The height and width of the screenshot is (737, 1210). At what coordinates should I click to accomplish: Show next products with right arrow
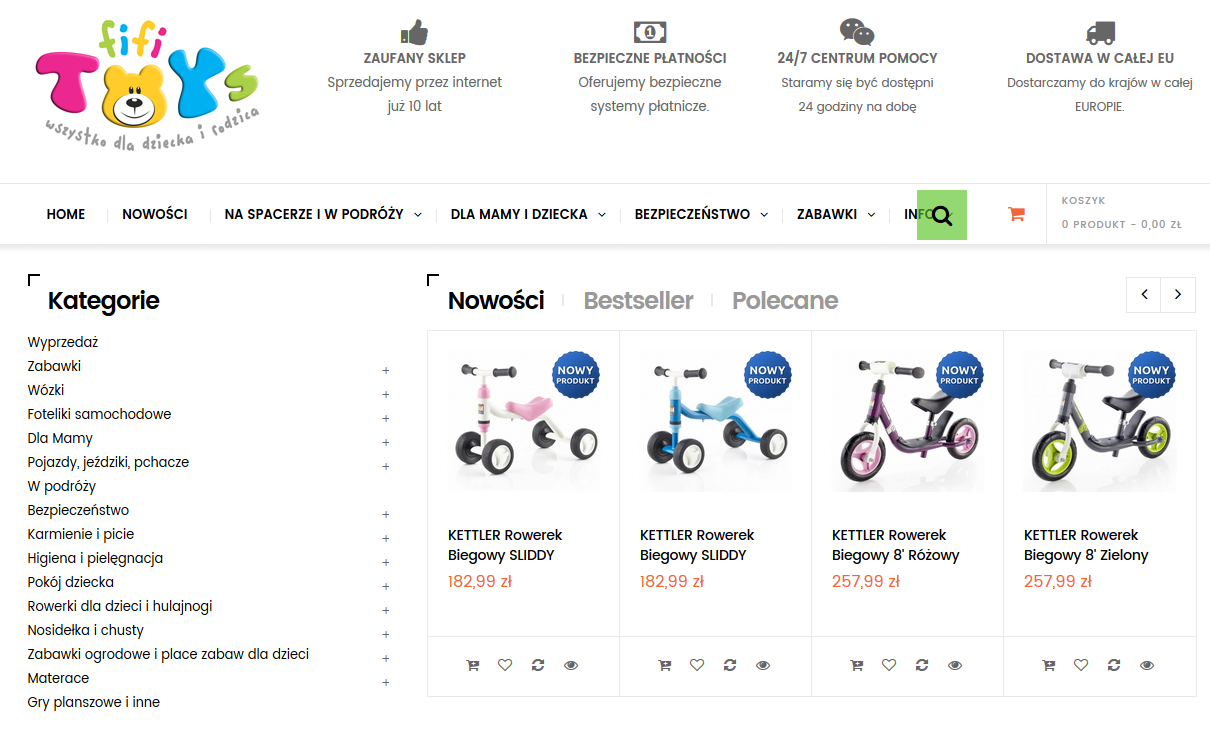tap(1178, 295)
